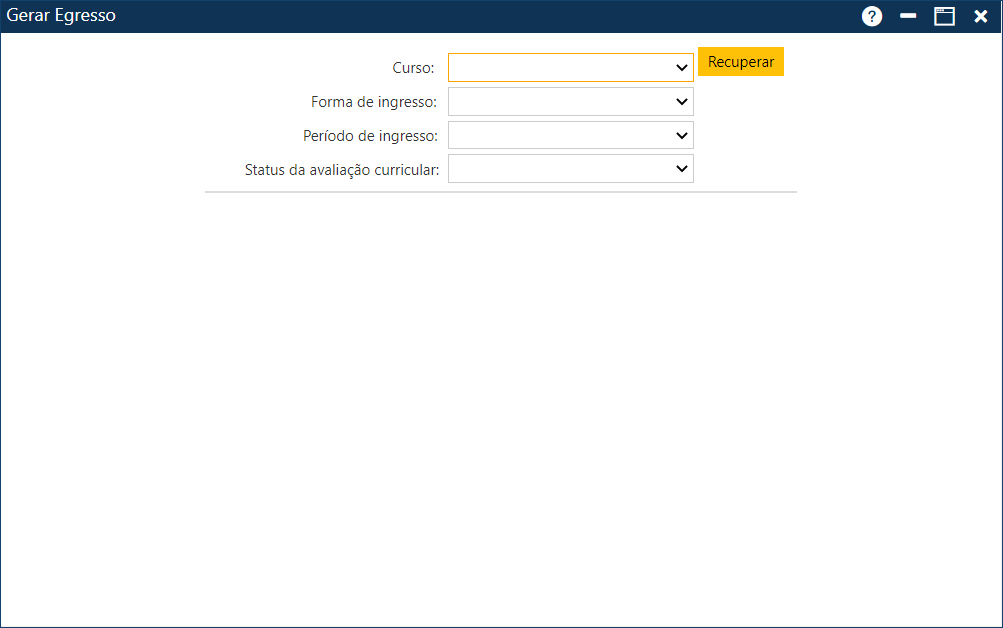Click the Curso label text
Screen dimensions: 1003x628
[x=413, y=68]
